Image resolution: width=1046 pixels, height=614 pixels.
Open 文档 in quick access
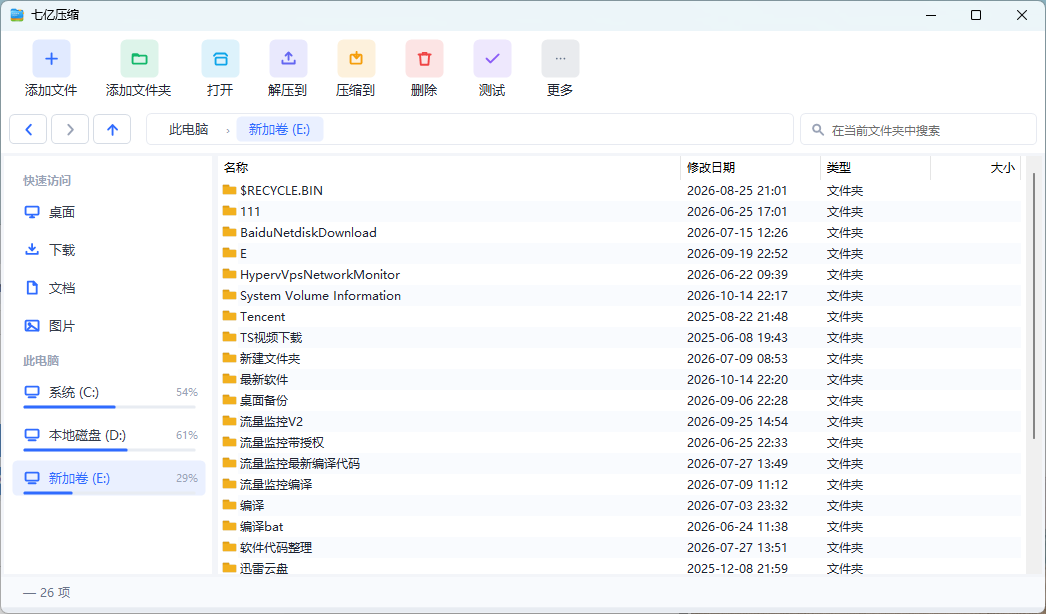coord(109,288)
